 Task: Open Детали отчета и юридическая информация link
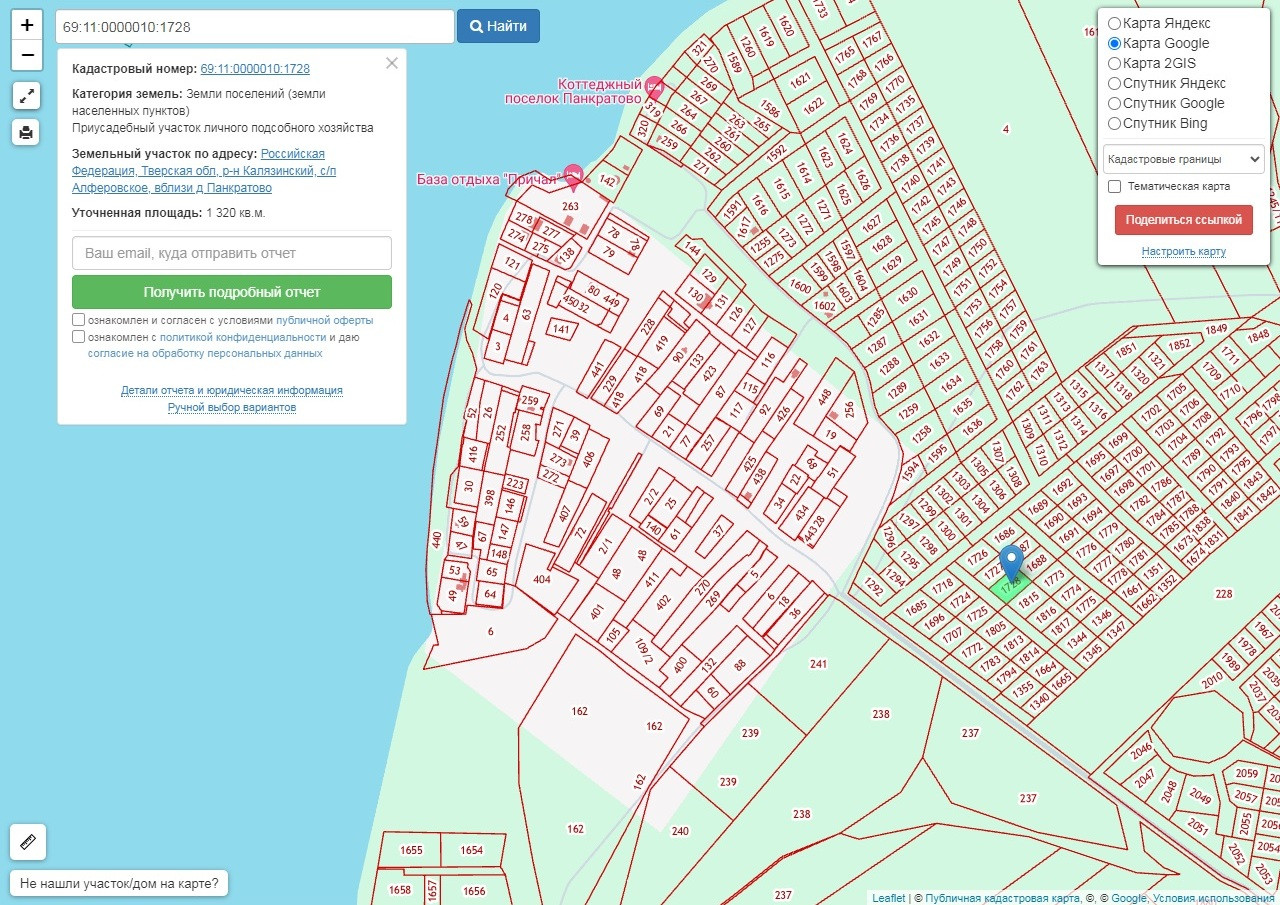tap(232, 391)
